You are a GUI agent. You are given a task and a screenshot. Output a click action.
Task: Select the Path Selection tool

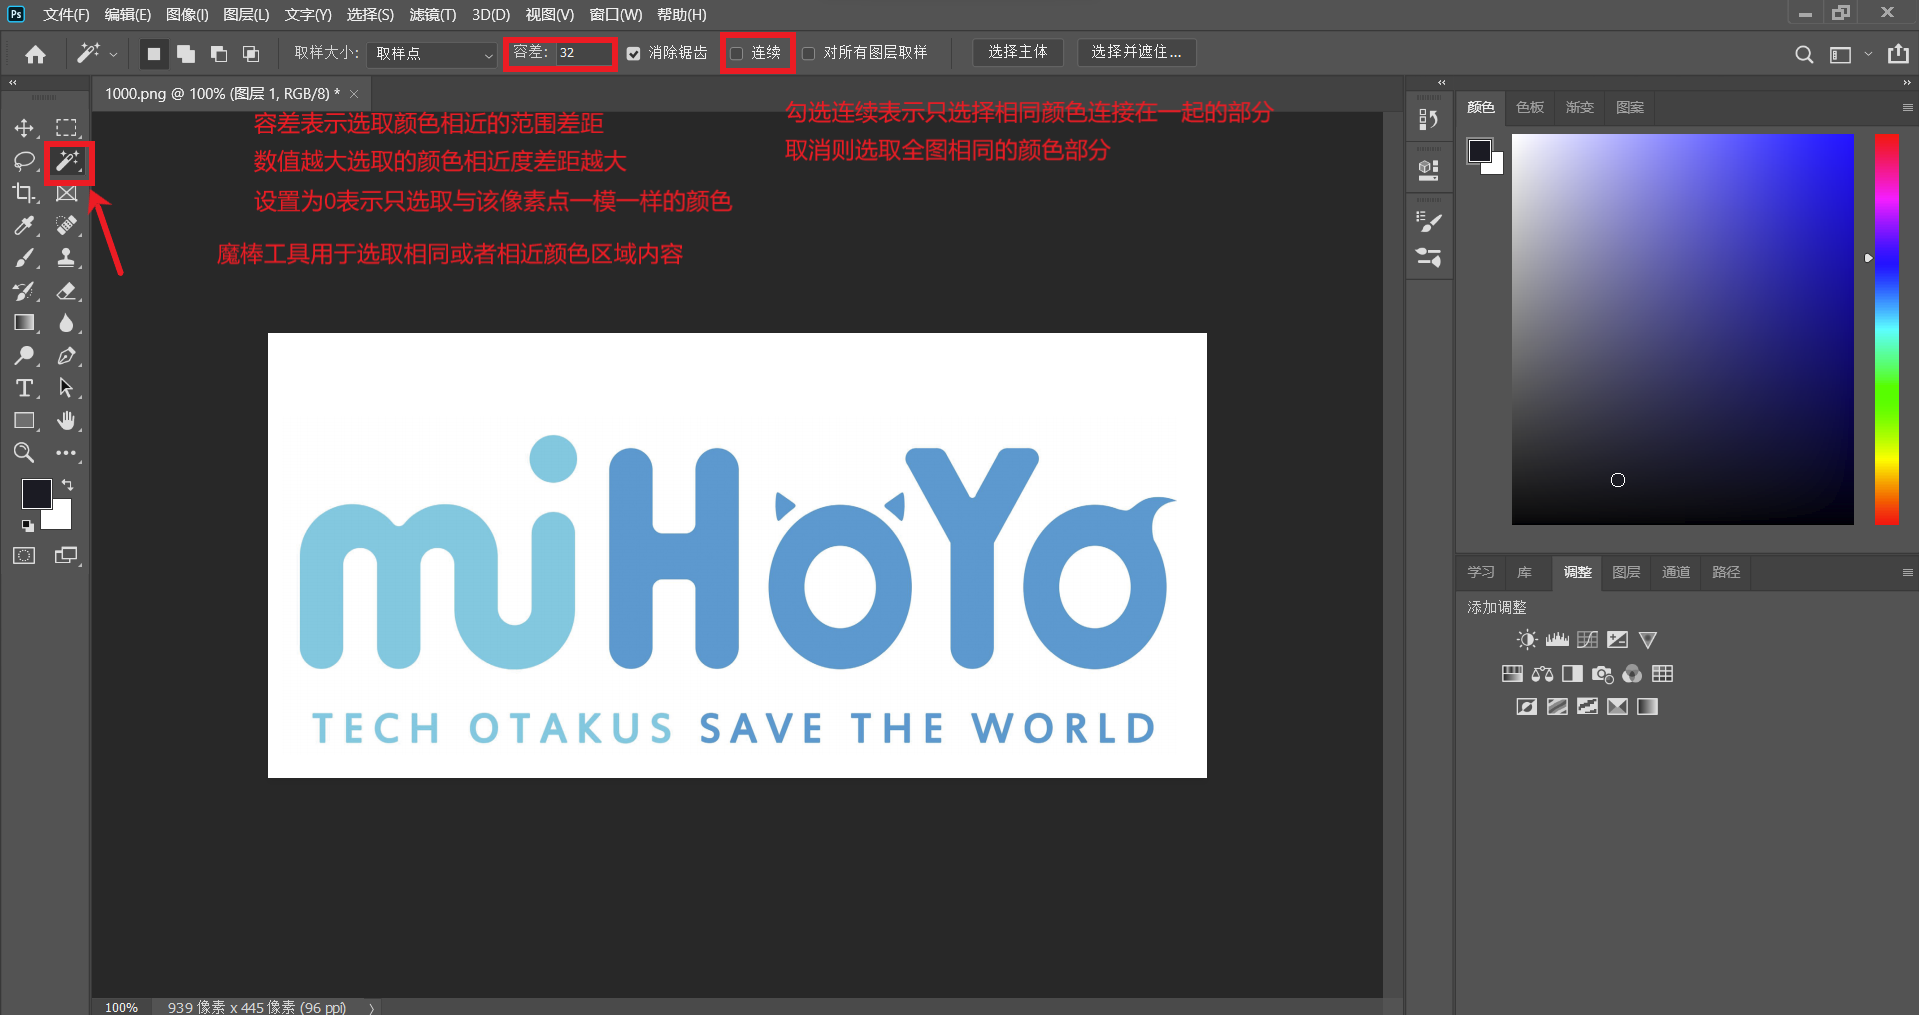tap(66, 388)
